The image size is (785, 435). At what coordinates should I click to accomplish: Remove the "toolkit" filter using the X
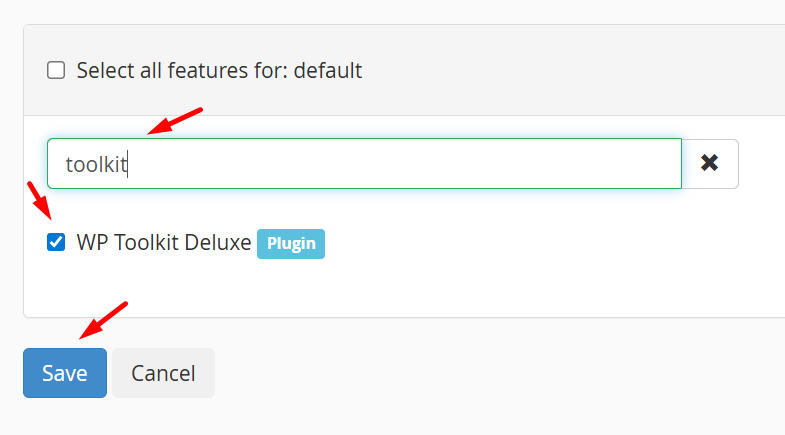pos(709,164)
